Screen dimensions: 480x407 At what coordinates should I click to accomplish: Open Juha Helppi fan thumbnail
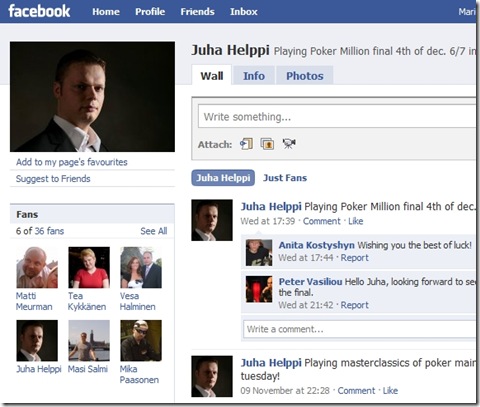(37, 340)
